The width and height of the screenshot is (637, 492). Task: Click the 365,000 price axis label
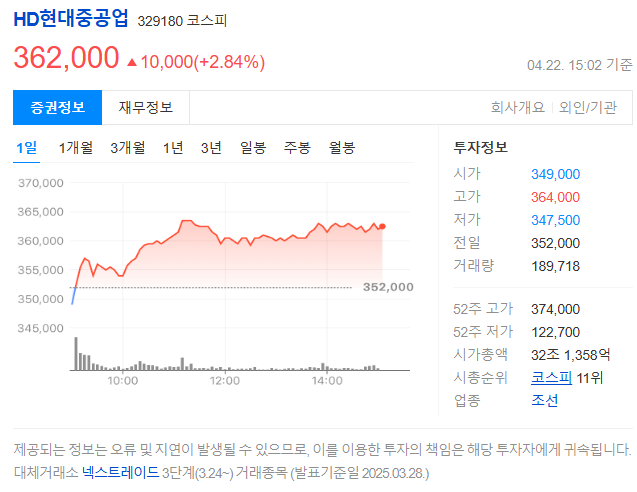tap(41, 212)
